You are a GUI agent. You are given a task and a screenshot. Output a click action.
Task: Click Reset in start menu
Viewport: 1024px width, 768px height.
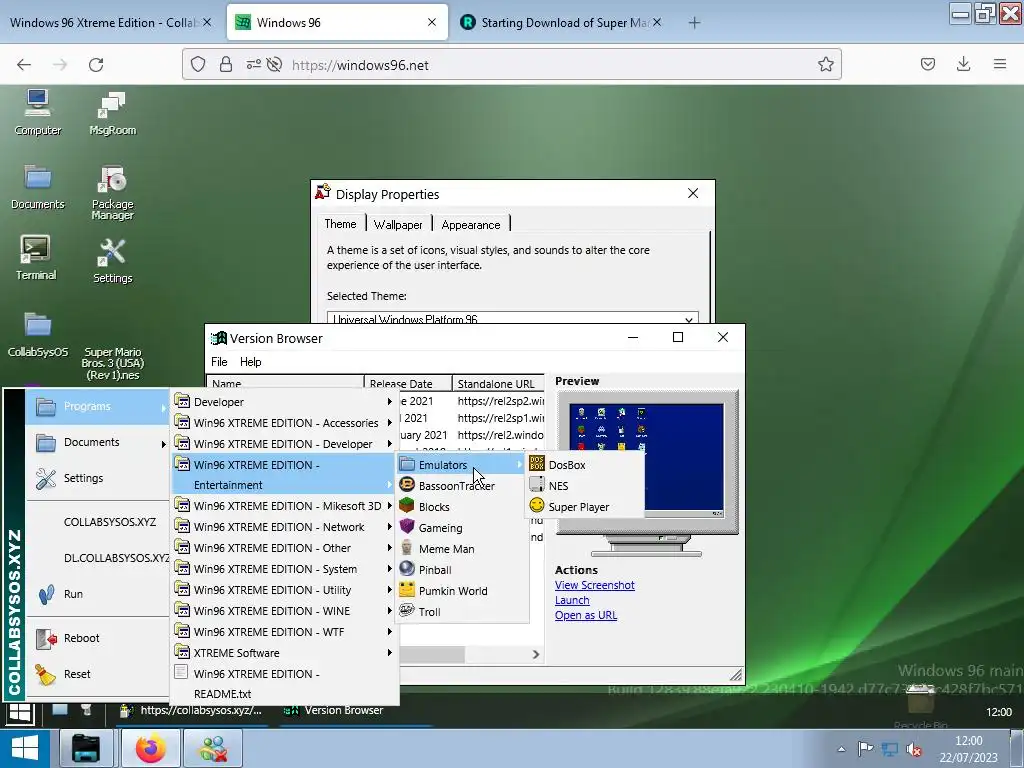tap(97, 674)
